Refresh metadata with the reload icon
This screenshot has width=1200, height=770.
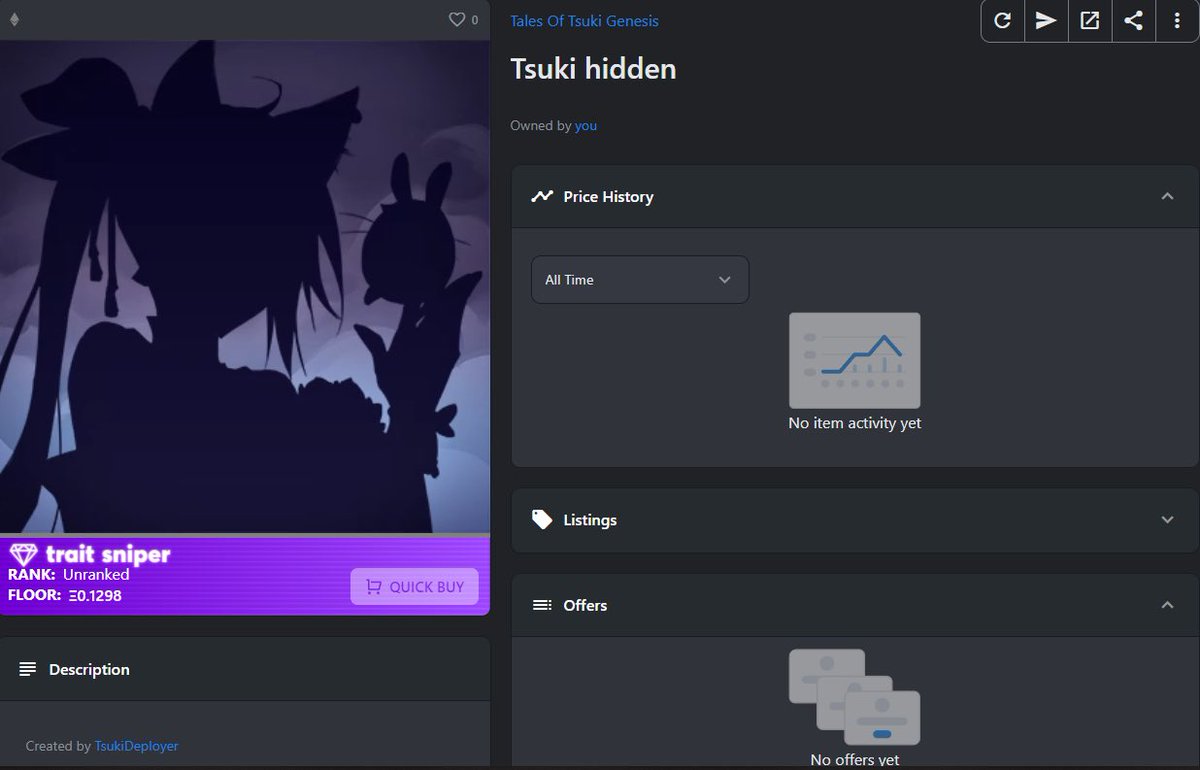(1002, 21)
